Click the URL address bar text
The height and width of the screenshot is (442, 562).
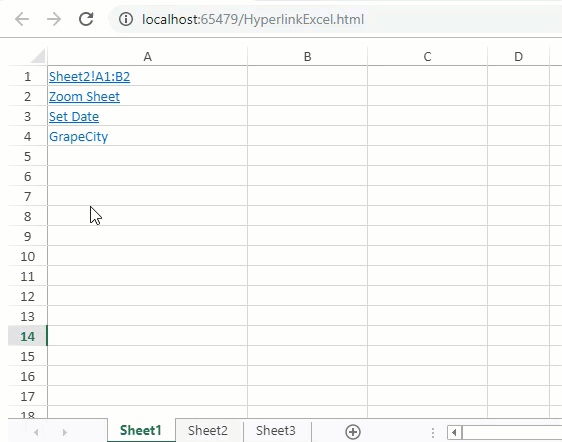click(x=253, y=19)
